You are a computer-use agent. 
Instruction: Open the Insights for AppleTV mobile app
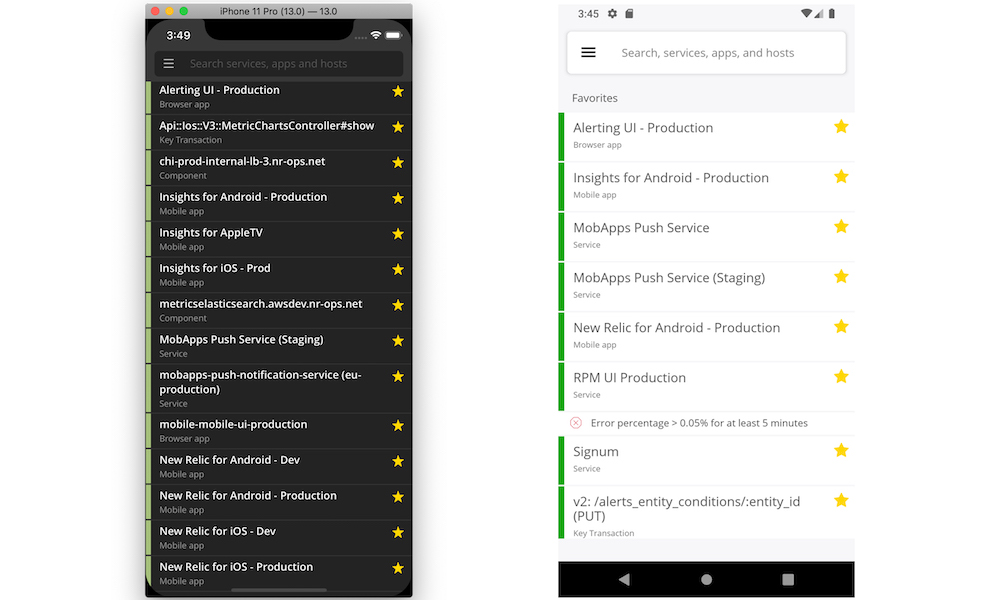279,240
